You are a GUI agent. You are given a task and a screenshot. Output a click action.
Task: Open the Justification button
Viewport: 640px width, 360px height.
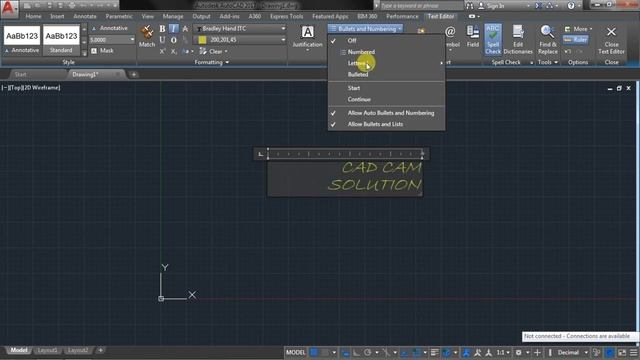click(x=307, y=38)
